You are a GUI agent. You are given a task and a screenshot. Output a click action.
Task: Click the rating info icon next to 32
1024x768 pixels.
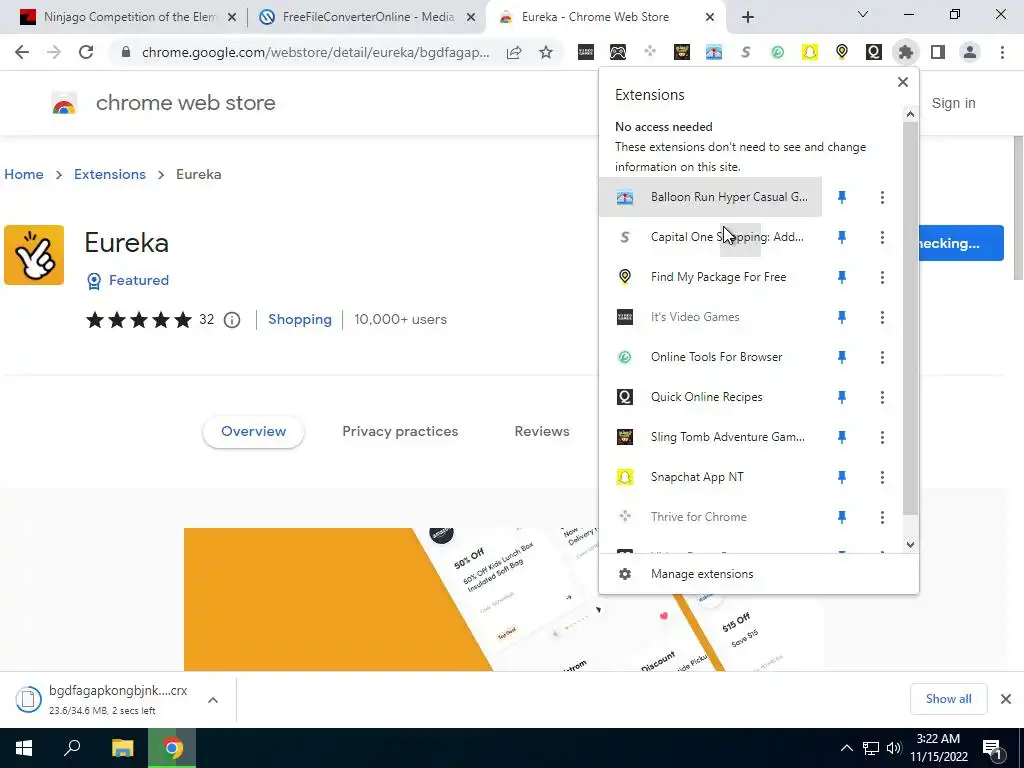pos(232,320)
